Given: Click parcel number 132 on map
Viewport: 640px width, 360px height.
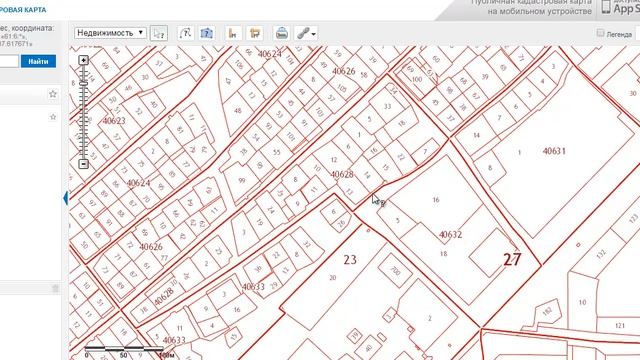Looking at the screenshot, I should tap(600, 254).
